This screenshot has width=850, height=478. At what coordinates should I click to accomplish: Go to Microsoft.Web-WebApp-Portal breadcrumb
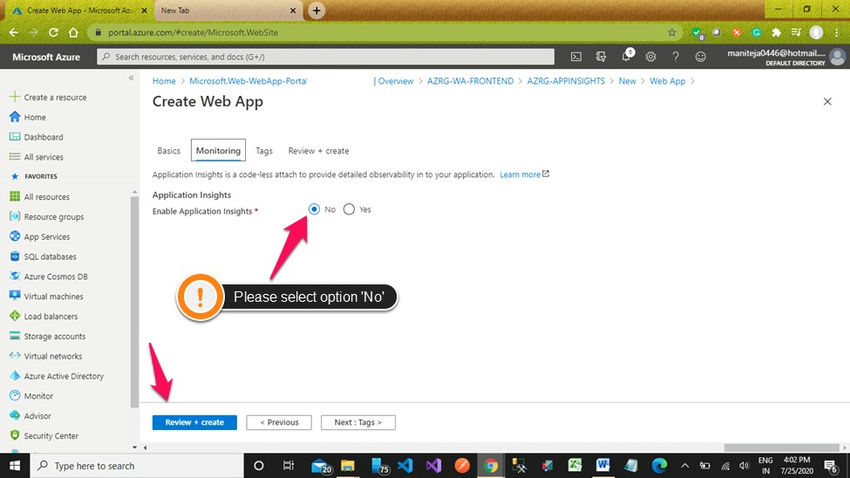point(248,81)
